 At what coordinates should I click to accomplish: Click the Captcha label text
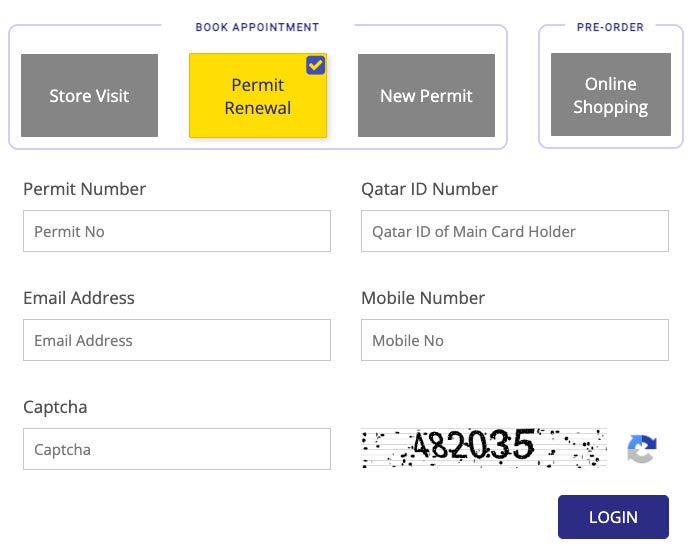coord(55,407)
